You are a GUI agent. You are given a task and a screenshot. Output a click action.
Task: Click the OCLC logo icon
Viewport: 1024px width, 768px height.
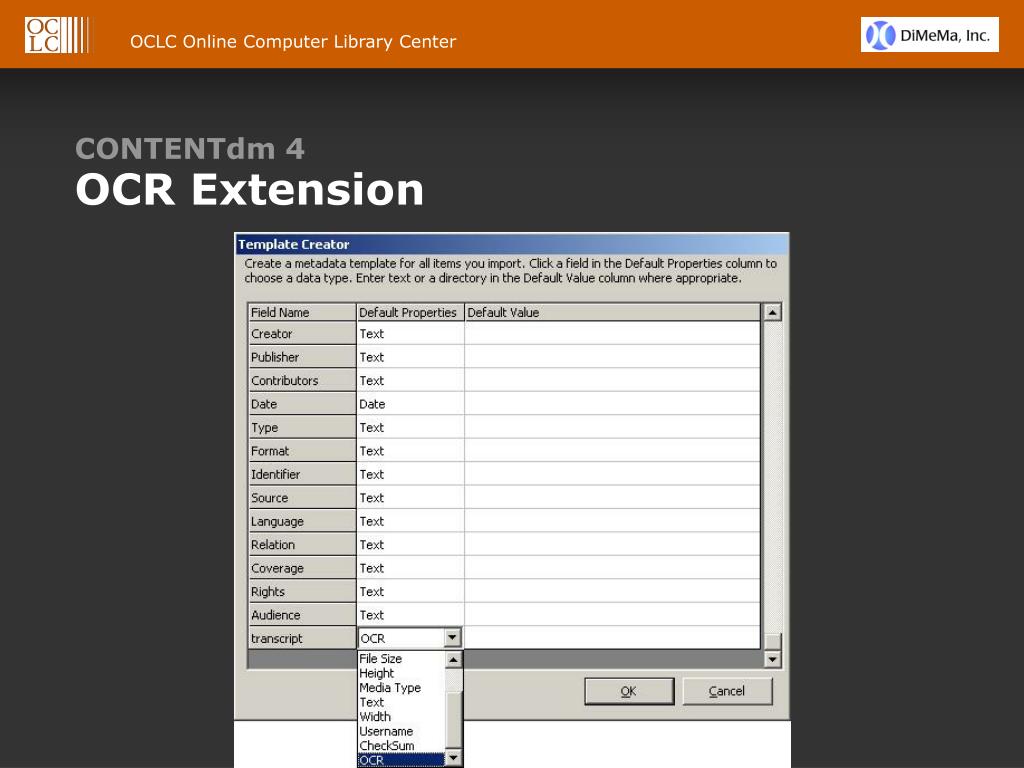(x=57, y=35)
